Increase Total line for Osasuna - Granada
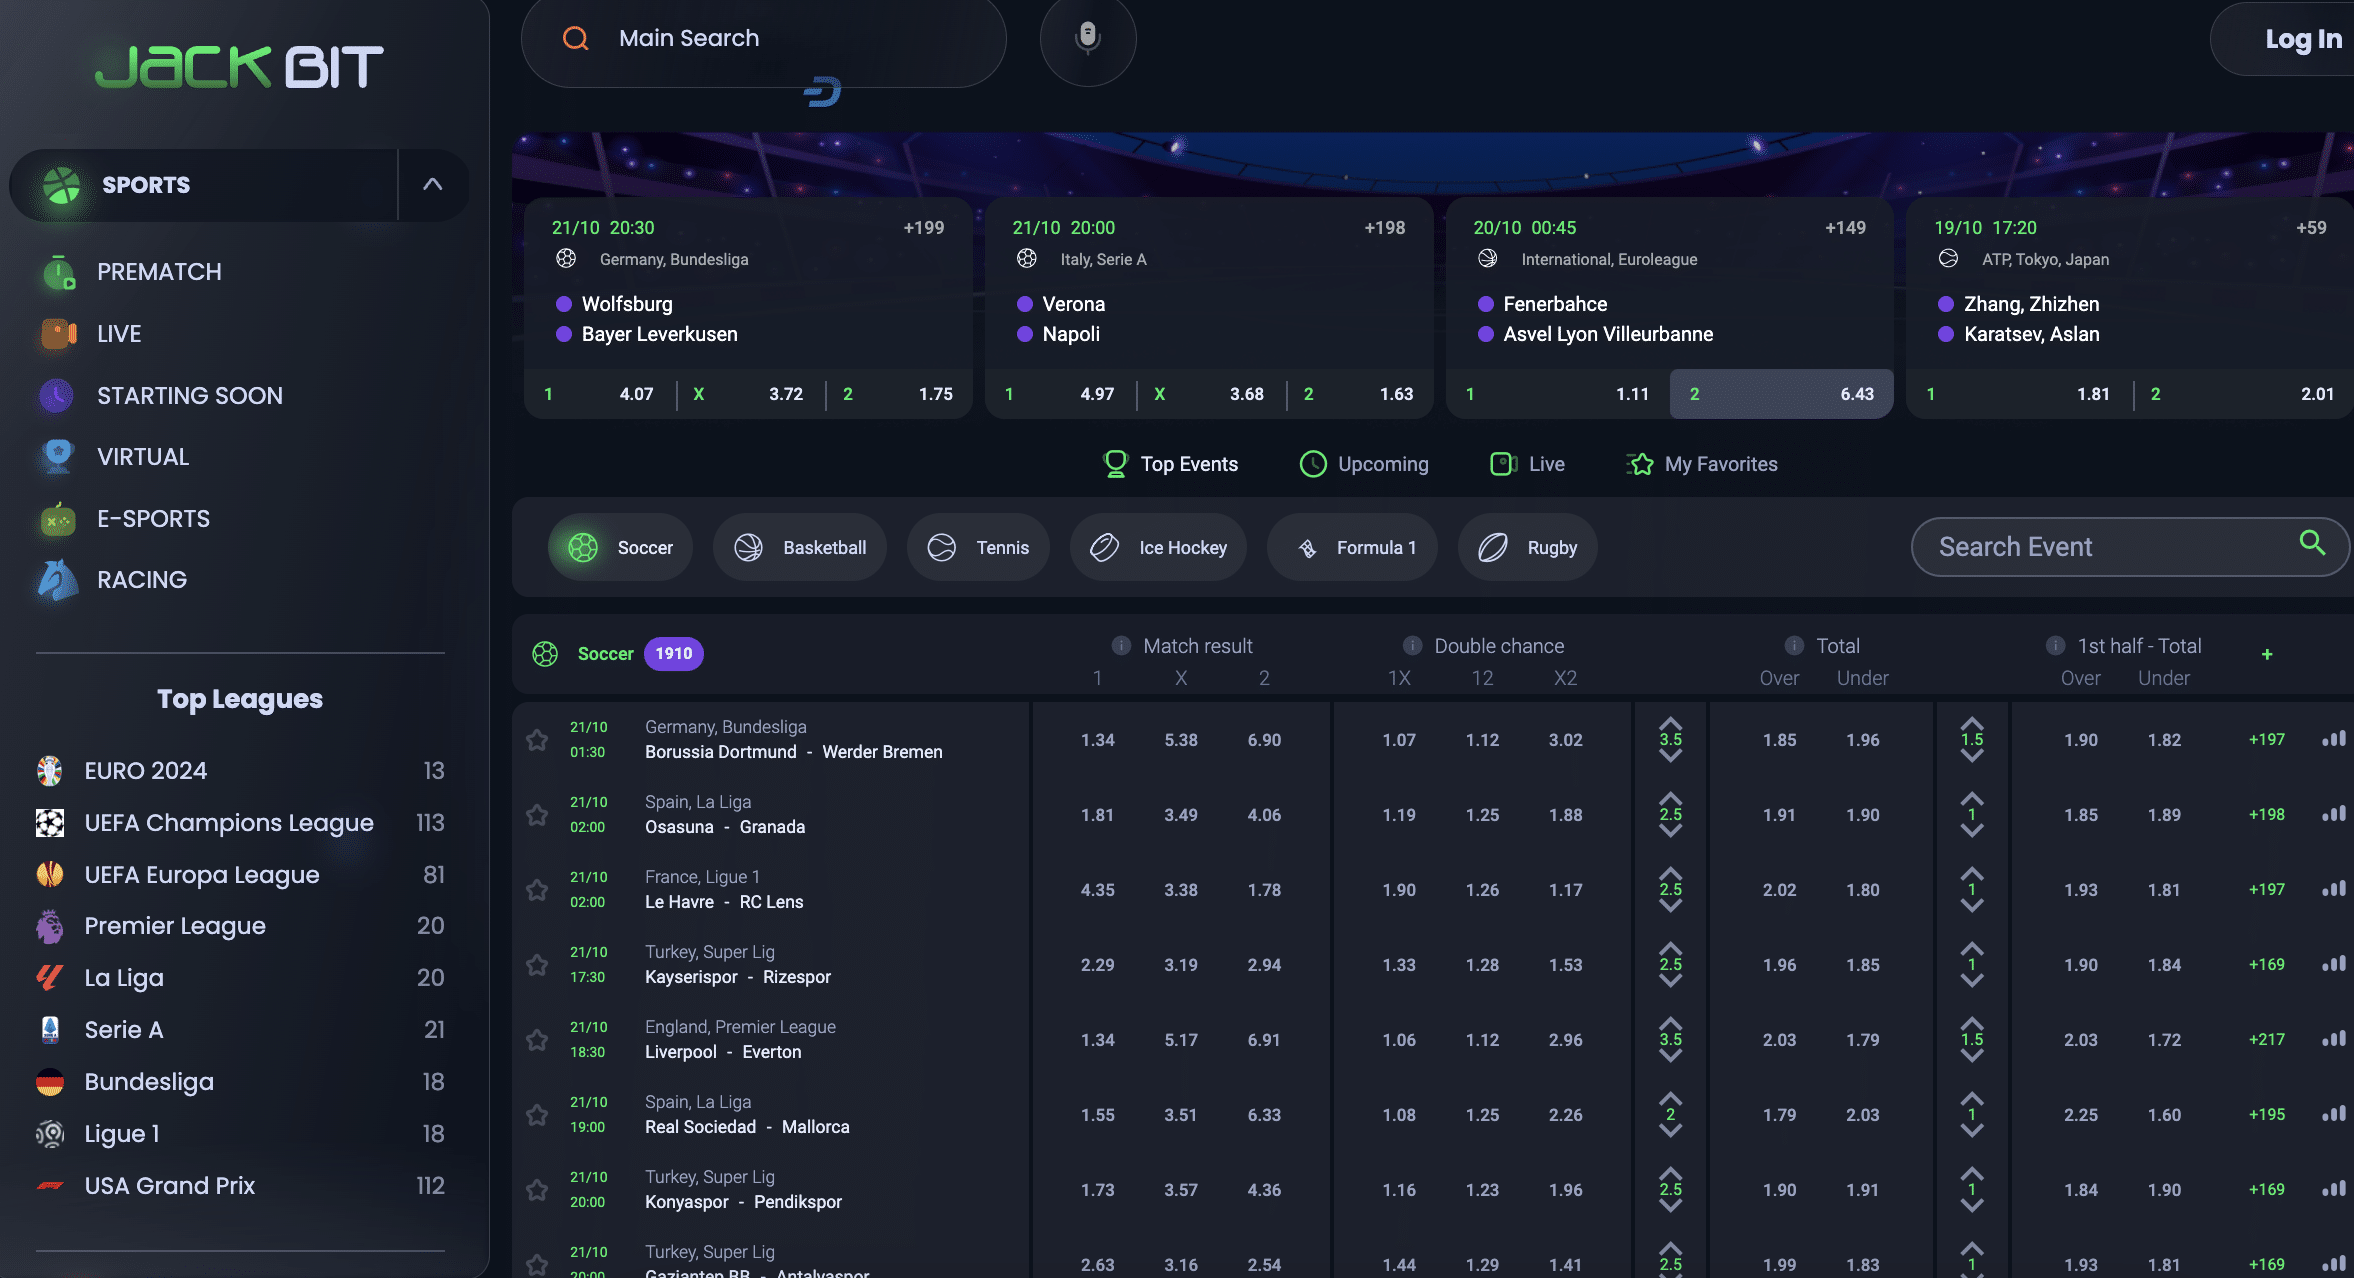The image size is (2354, 1278). pyautogui.click(x=1670, y=798)
